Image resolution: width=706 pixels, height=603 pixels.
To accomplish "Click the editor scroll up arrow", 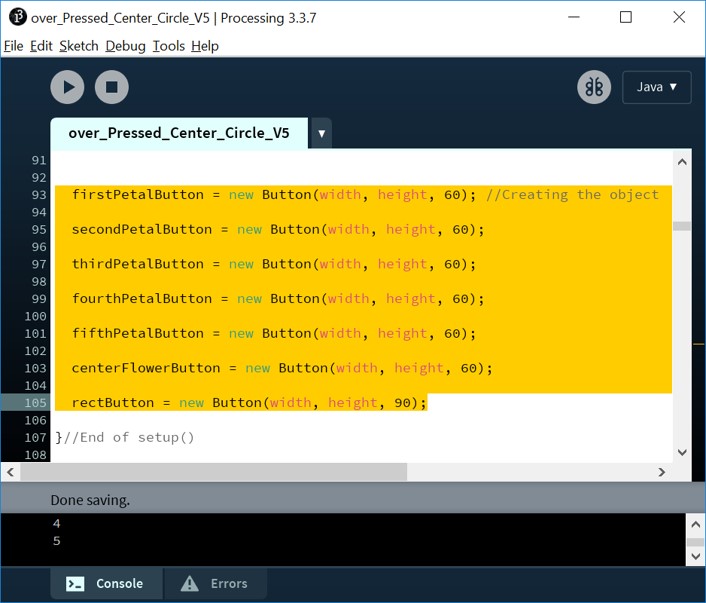I will point(682,162).
